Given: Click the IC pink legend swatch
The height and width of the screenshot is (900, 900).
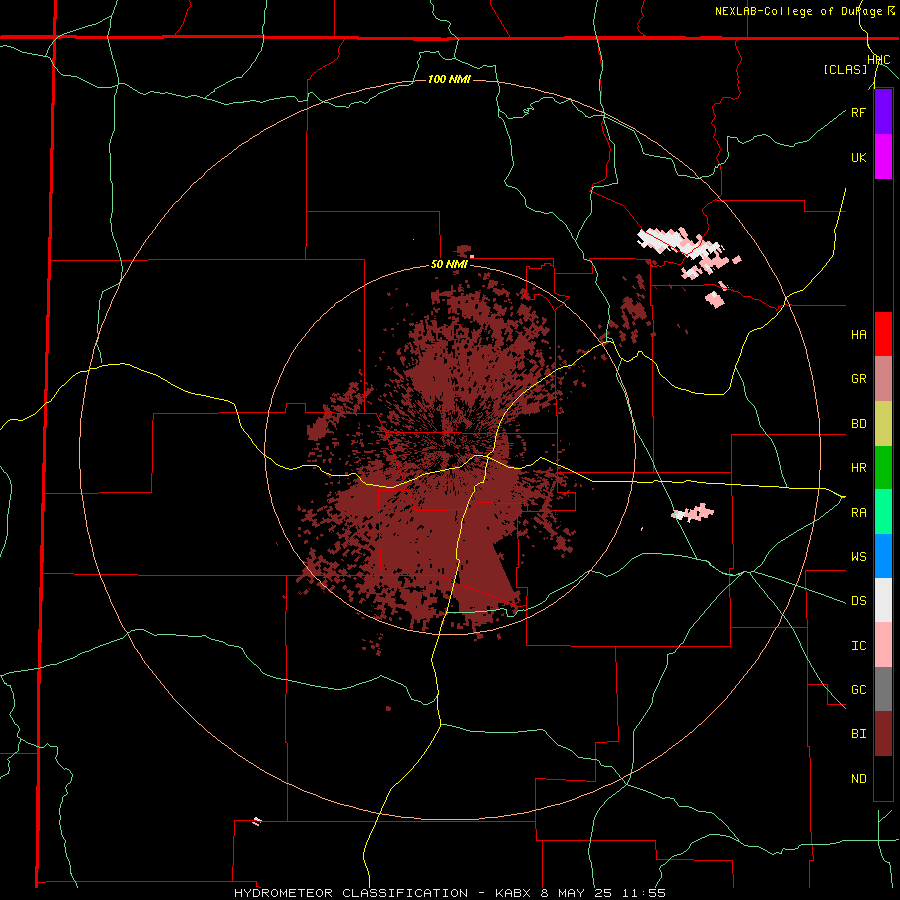Looking at the screenshot, I should pyautogui.click(x=883, y=645).
